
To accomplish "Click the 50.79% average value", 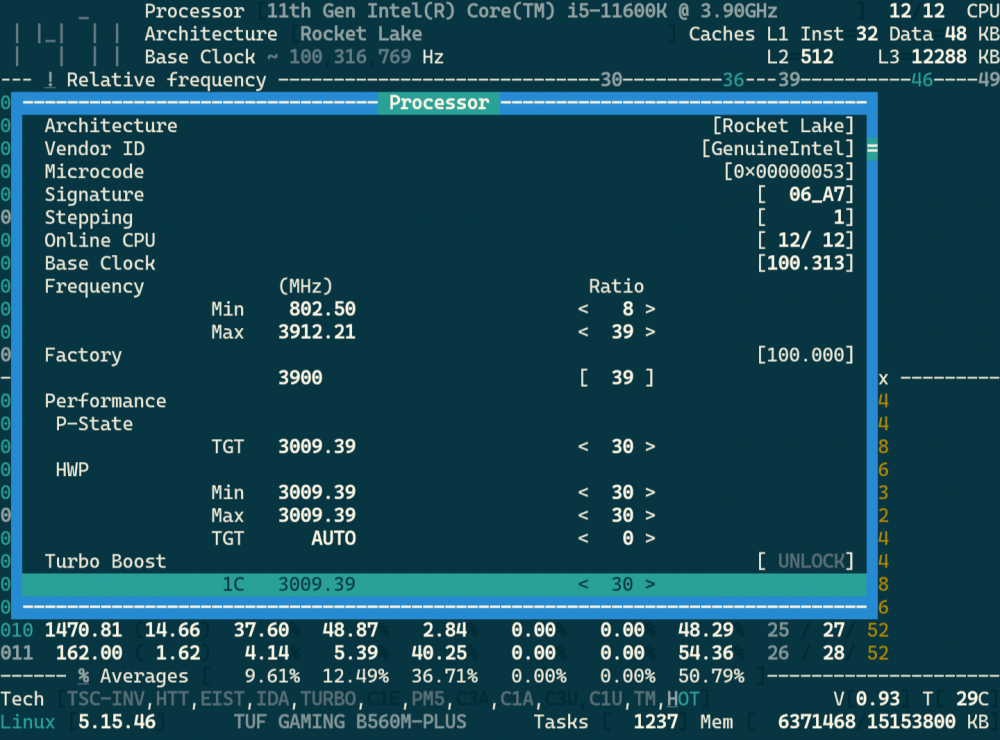I will 711,676.
